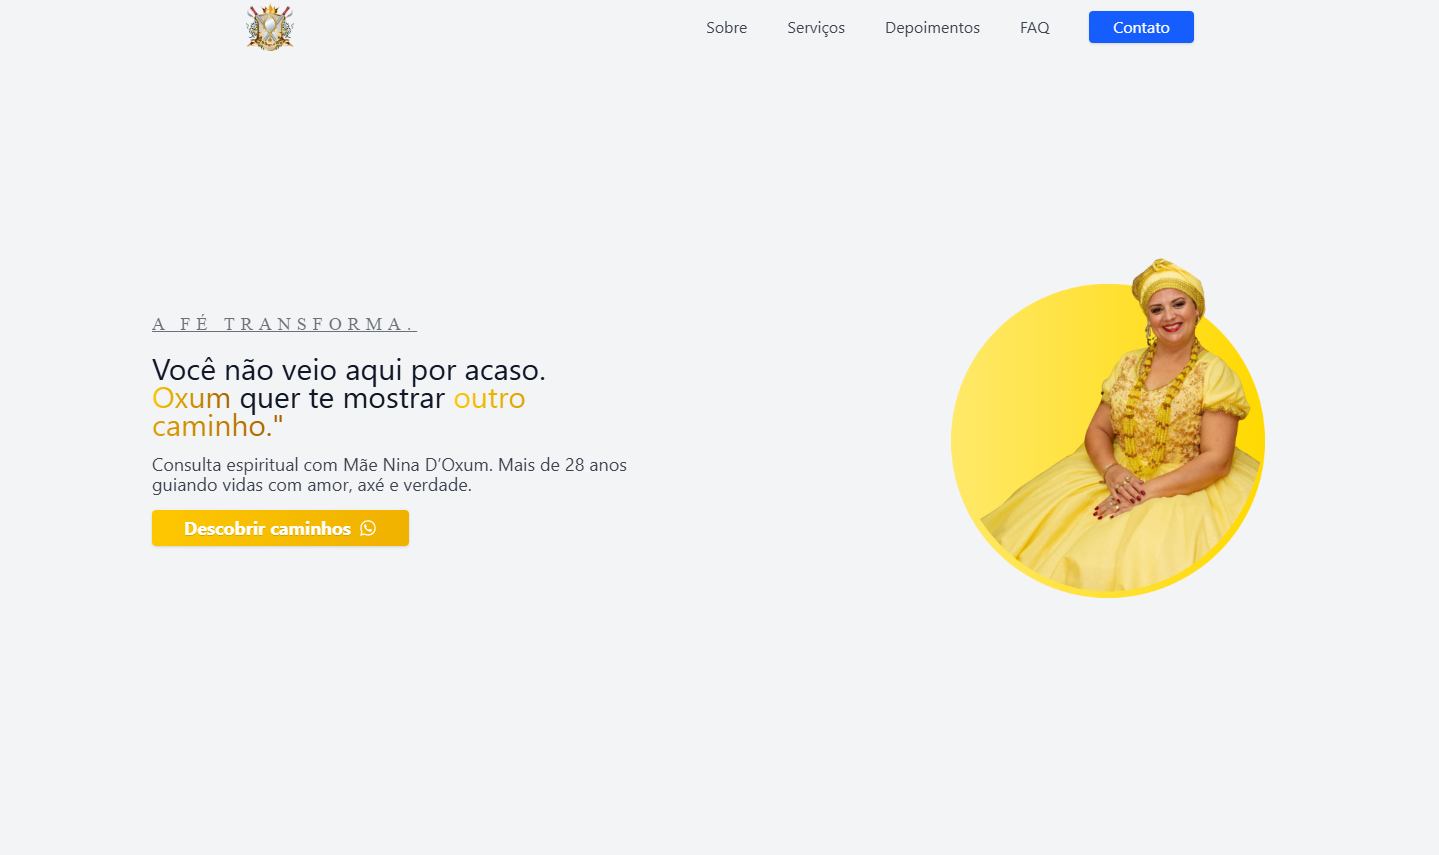Click the "Você não veio aqui por acaso." heading
The image size is (1439, 855).
[349, 370]
